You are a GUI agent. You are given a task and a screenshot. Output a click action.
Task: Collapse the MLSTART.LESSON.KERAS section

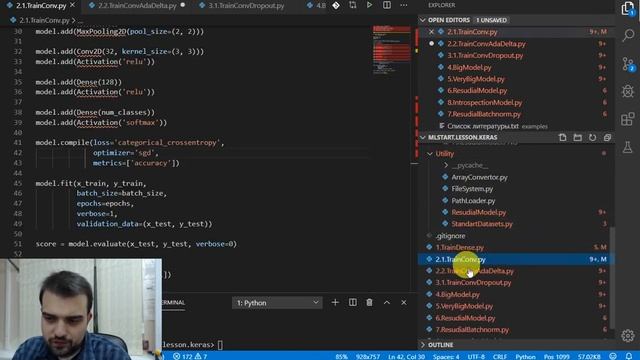click(423, 138)
